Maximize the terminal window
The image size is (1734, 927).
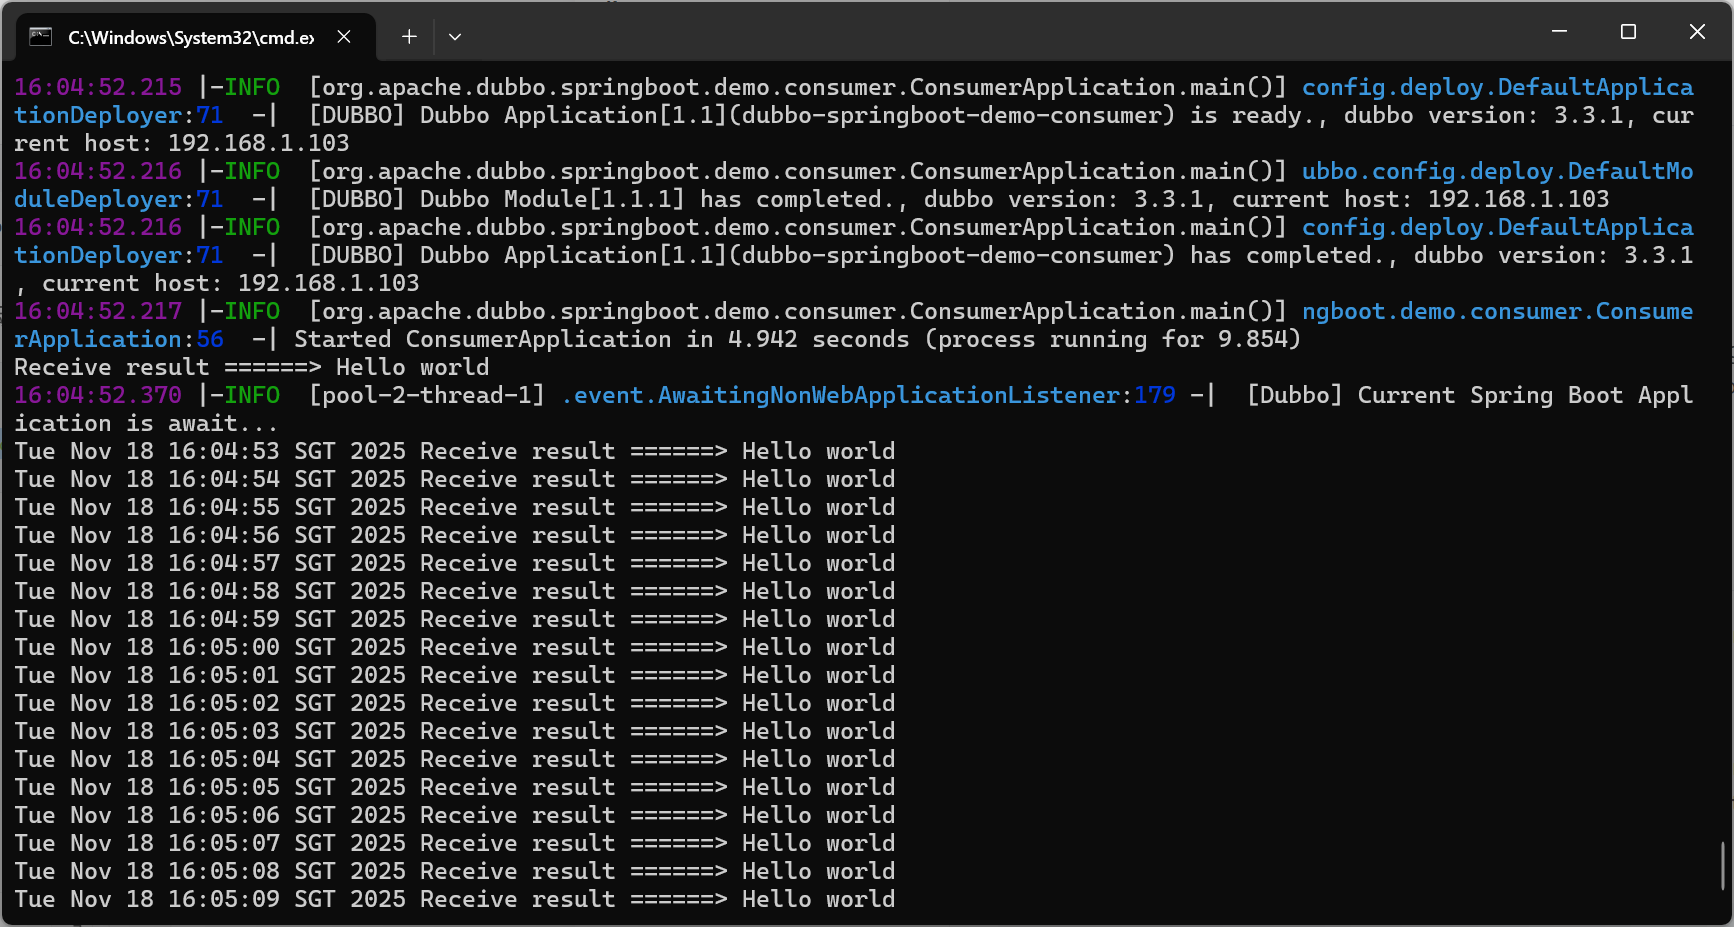[1628, 32]
